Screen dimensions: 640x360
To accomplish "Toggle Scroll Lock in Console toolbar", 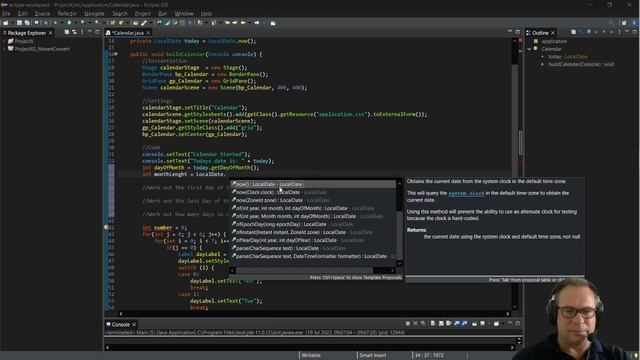I will coord(441,323).
